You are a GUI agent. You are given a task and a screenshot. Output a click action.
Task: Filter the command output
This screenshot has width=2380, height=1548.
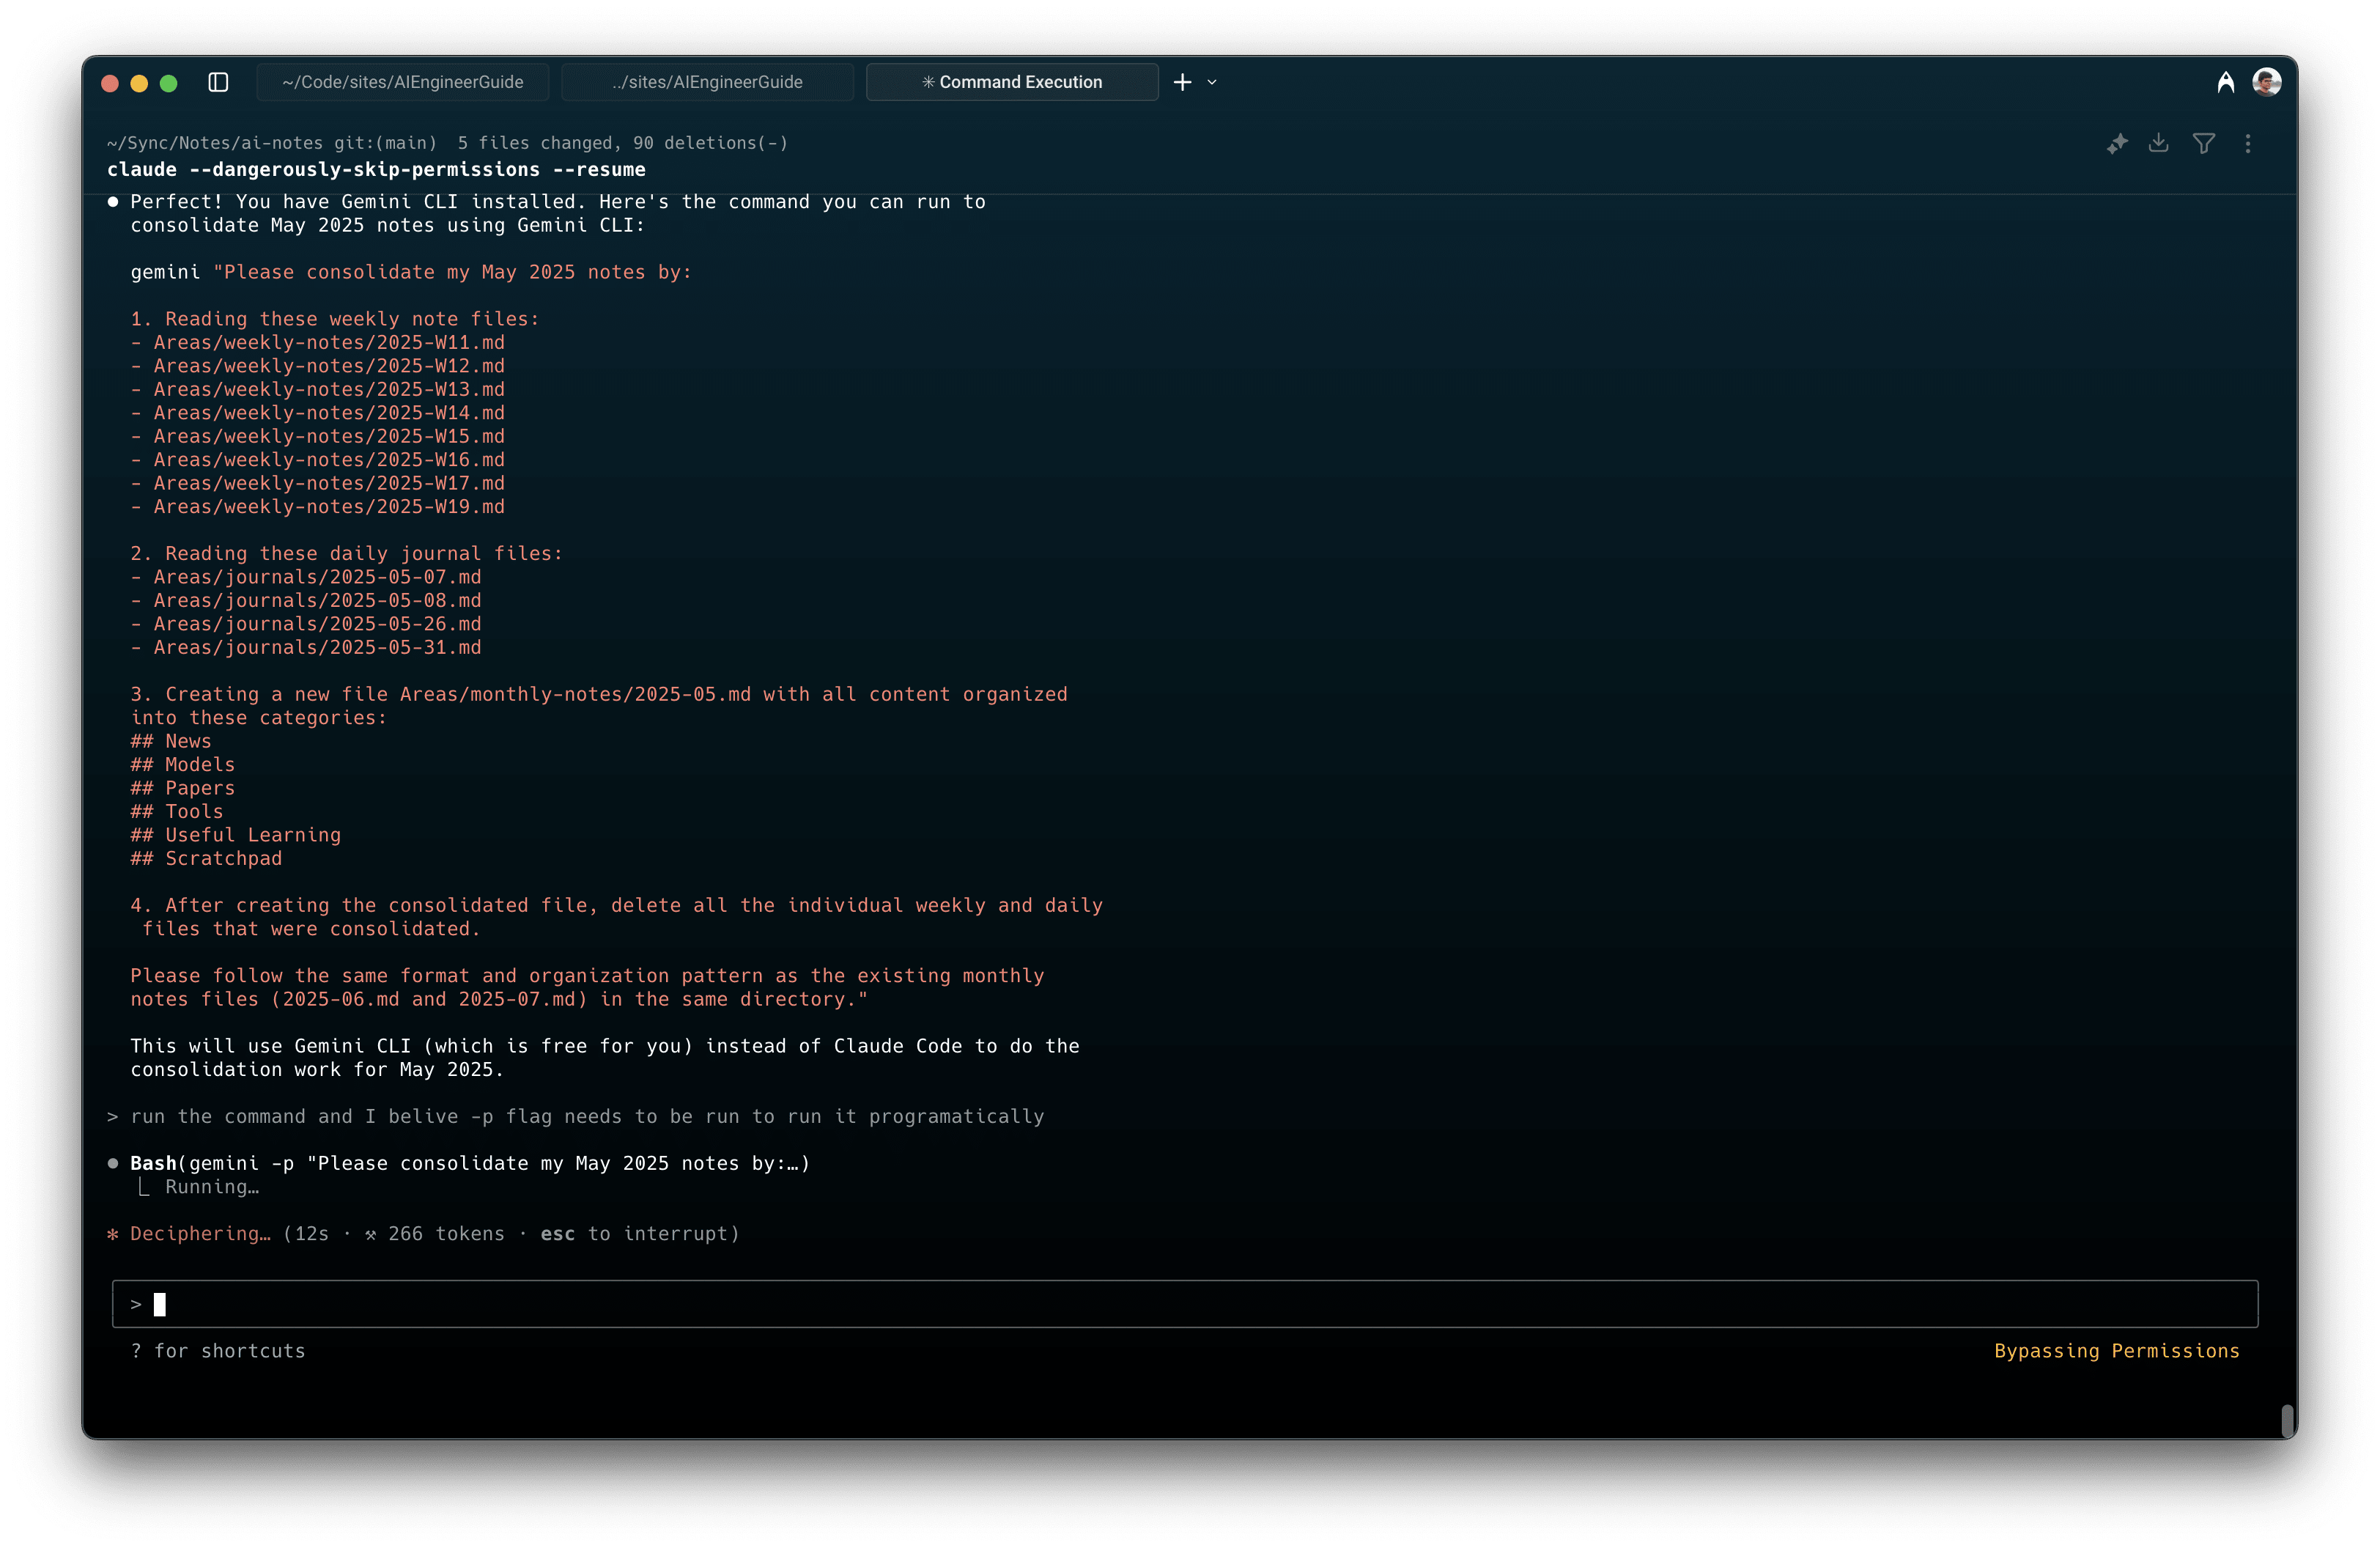click(x=2204, y=143)
